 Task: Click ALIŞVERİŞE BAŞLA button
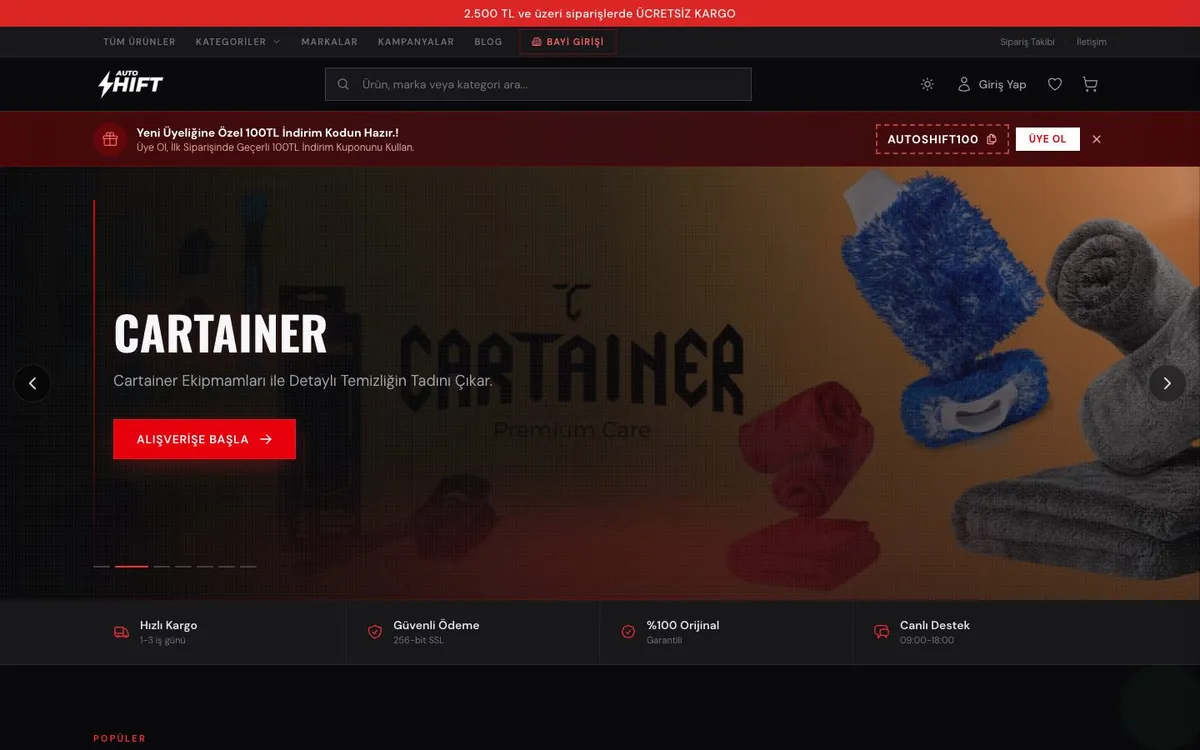[x=204, y=439]
